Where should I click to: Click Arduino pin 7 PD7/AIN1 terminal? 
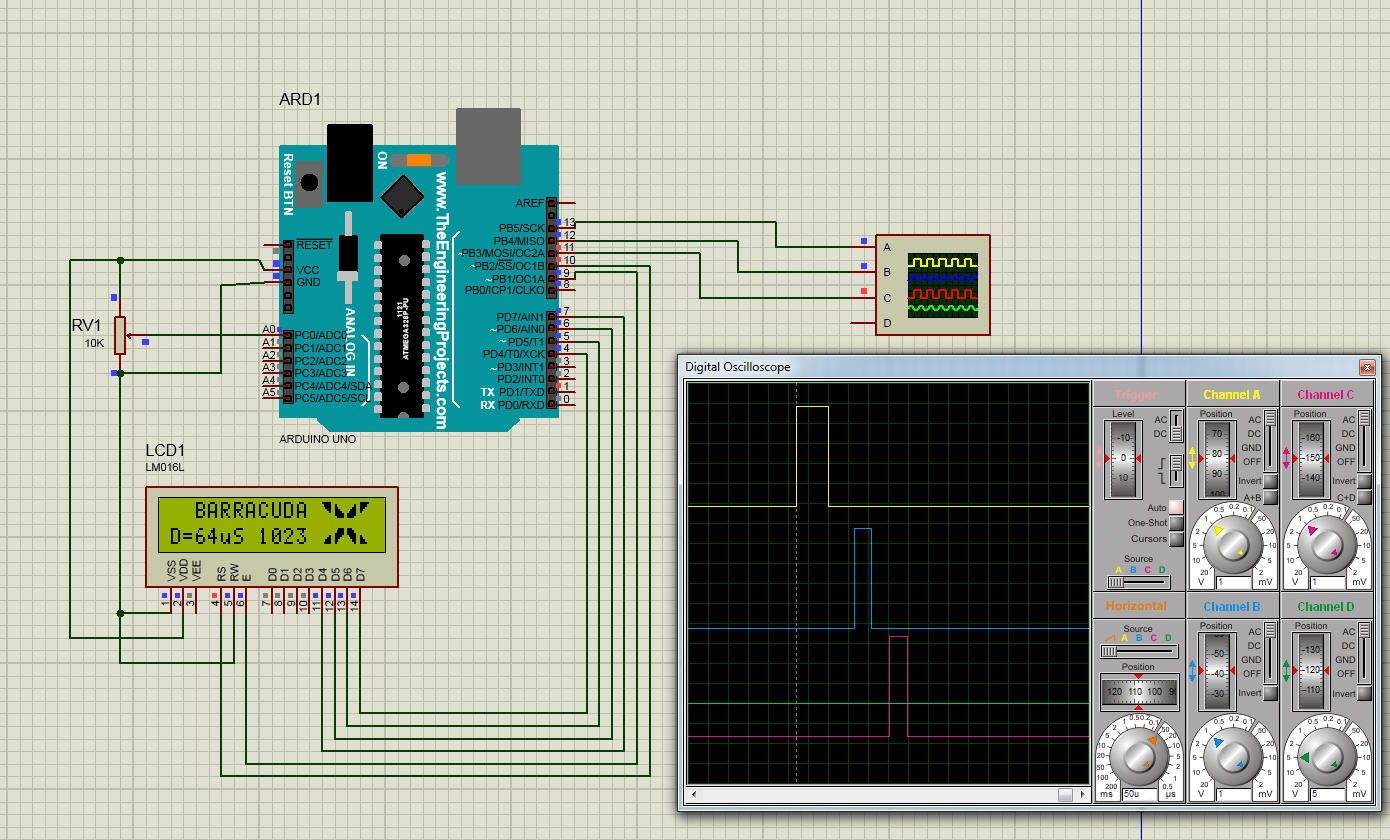coord(554,316)
